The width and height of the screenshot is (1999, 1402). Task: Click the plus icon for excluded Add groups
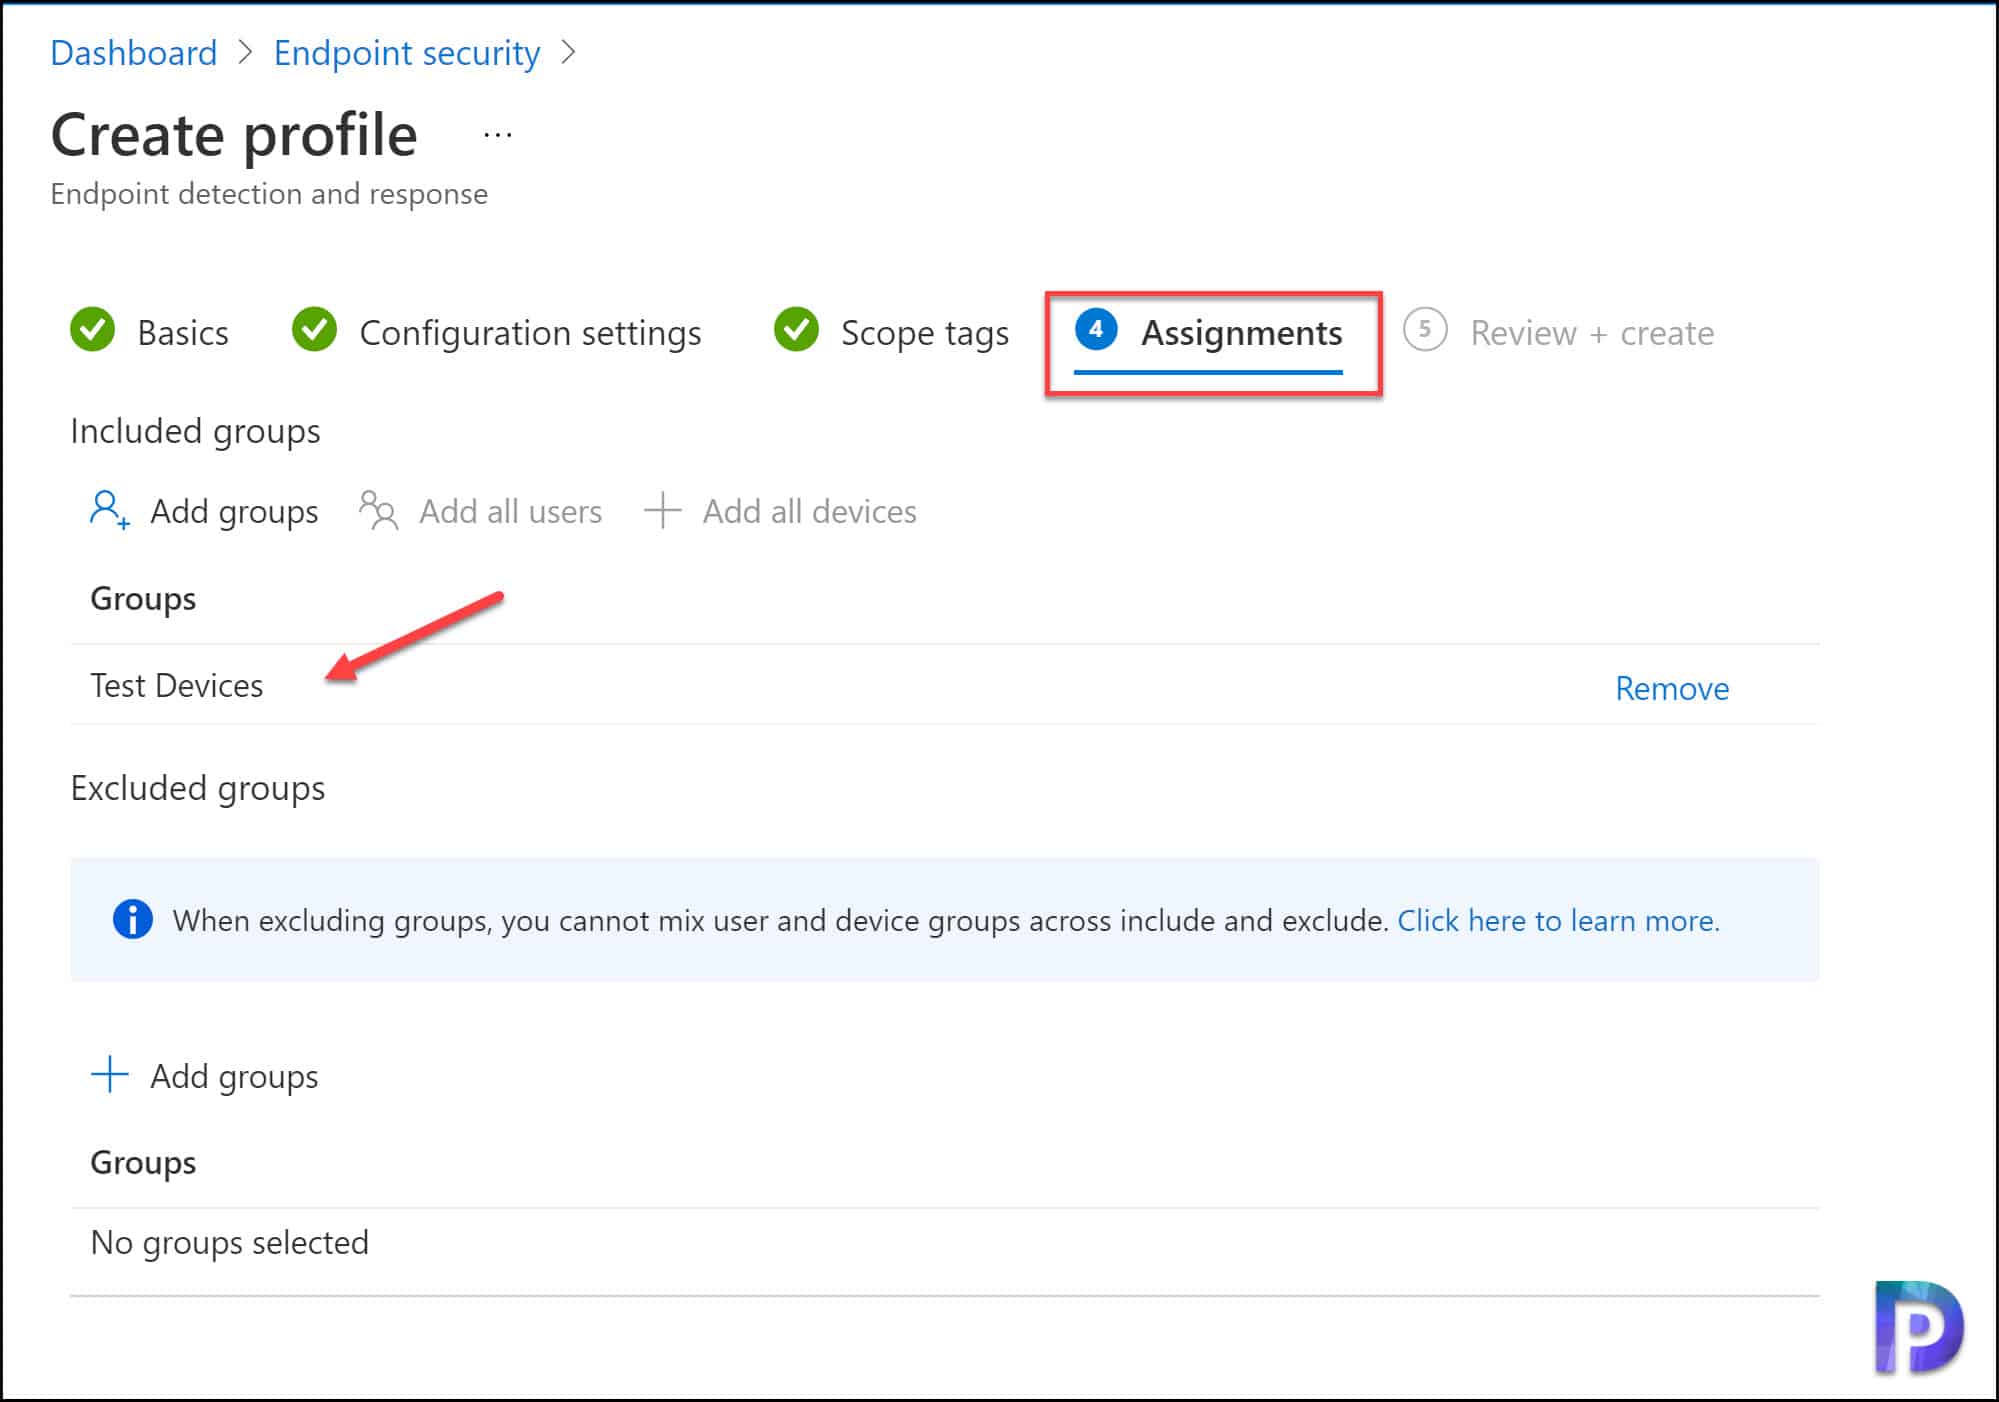pos(110,1075)
